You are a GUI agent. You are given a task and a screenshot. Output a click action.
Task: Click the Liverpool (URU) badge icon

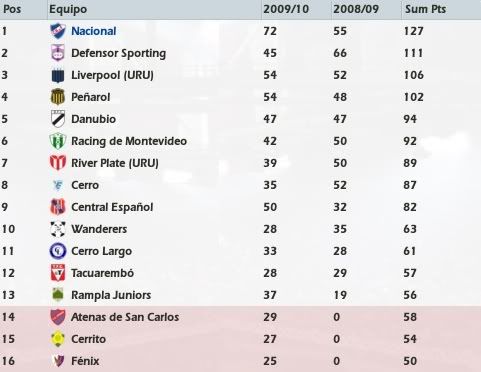(58, 75)
